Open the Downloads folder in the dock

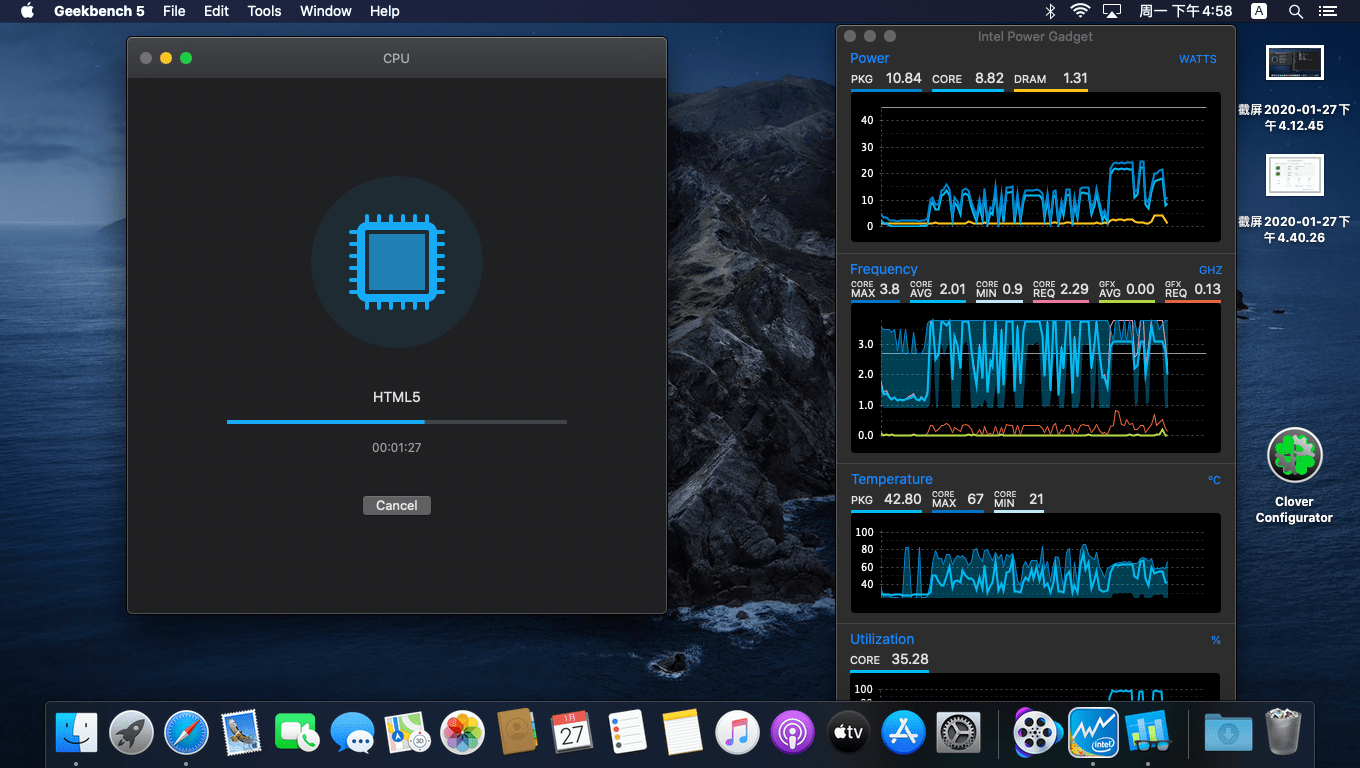1228,733
